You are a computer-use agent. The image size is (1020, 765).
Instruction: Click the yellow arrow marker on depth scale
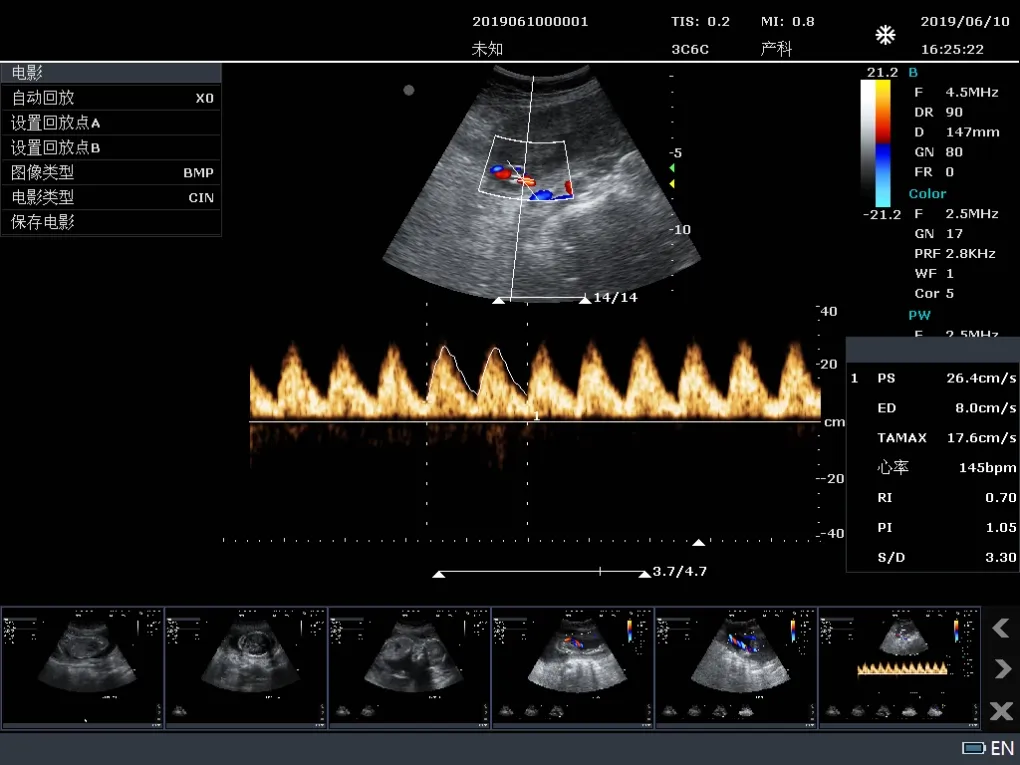(x=673, y=184)
